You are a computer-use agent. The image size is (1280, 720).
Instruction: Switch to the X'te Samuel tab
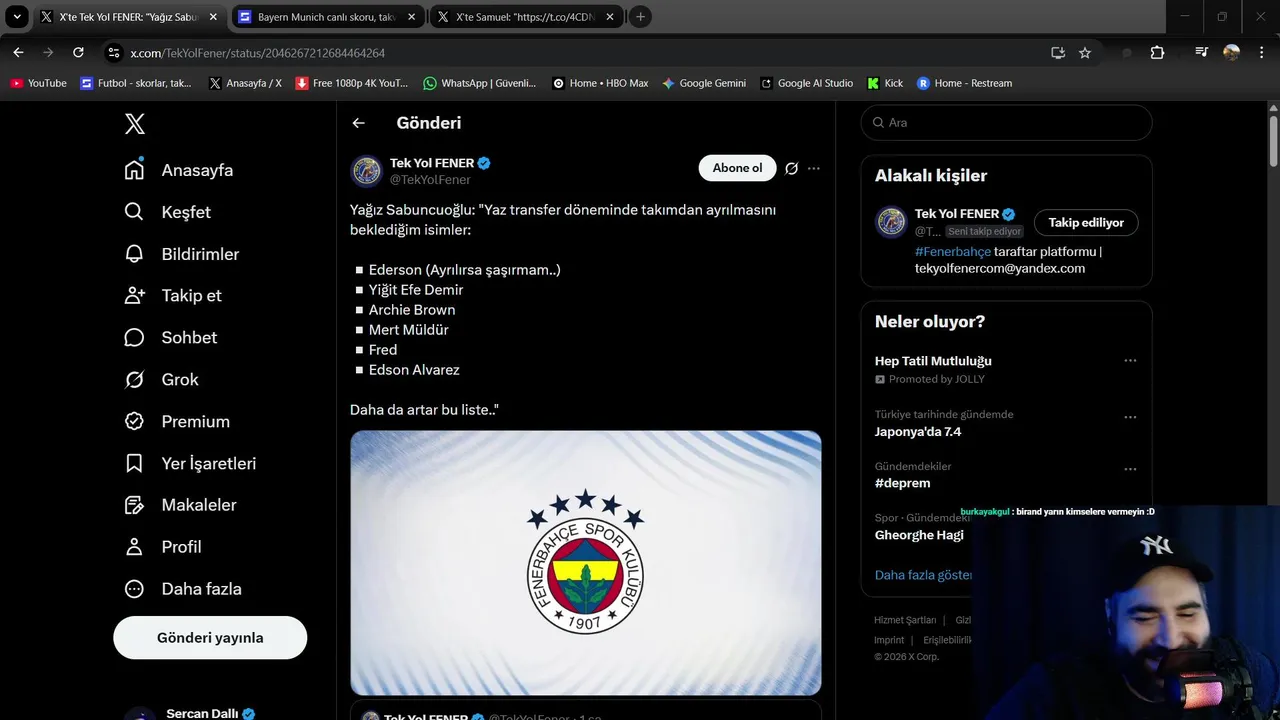pos(526,17)
